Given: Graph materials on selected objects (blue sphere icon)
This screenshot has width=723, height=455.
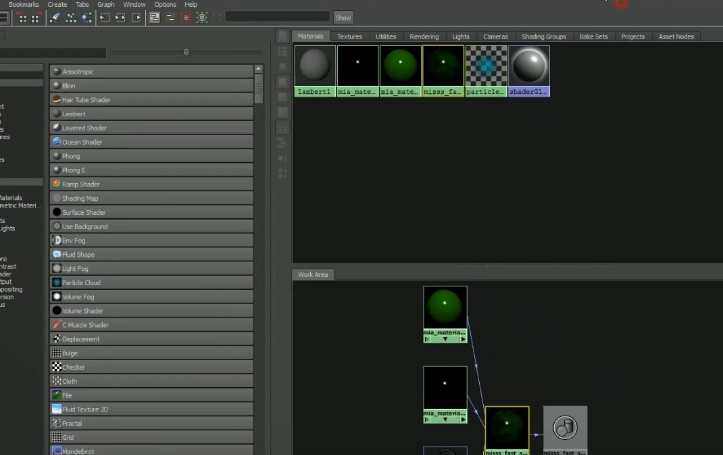Looking at the screenshot, I should coord(87,18).
